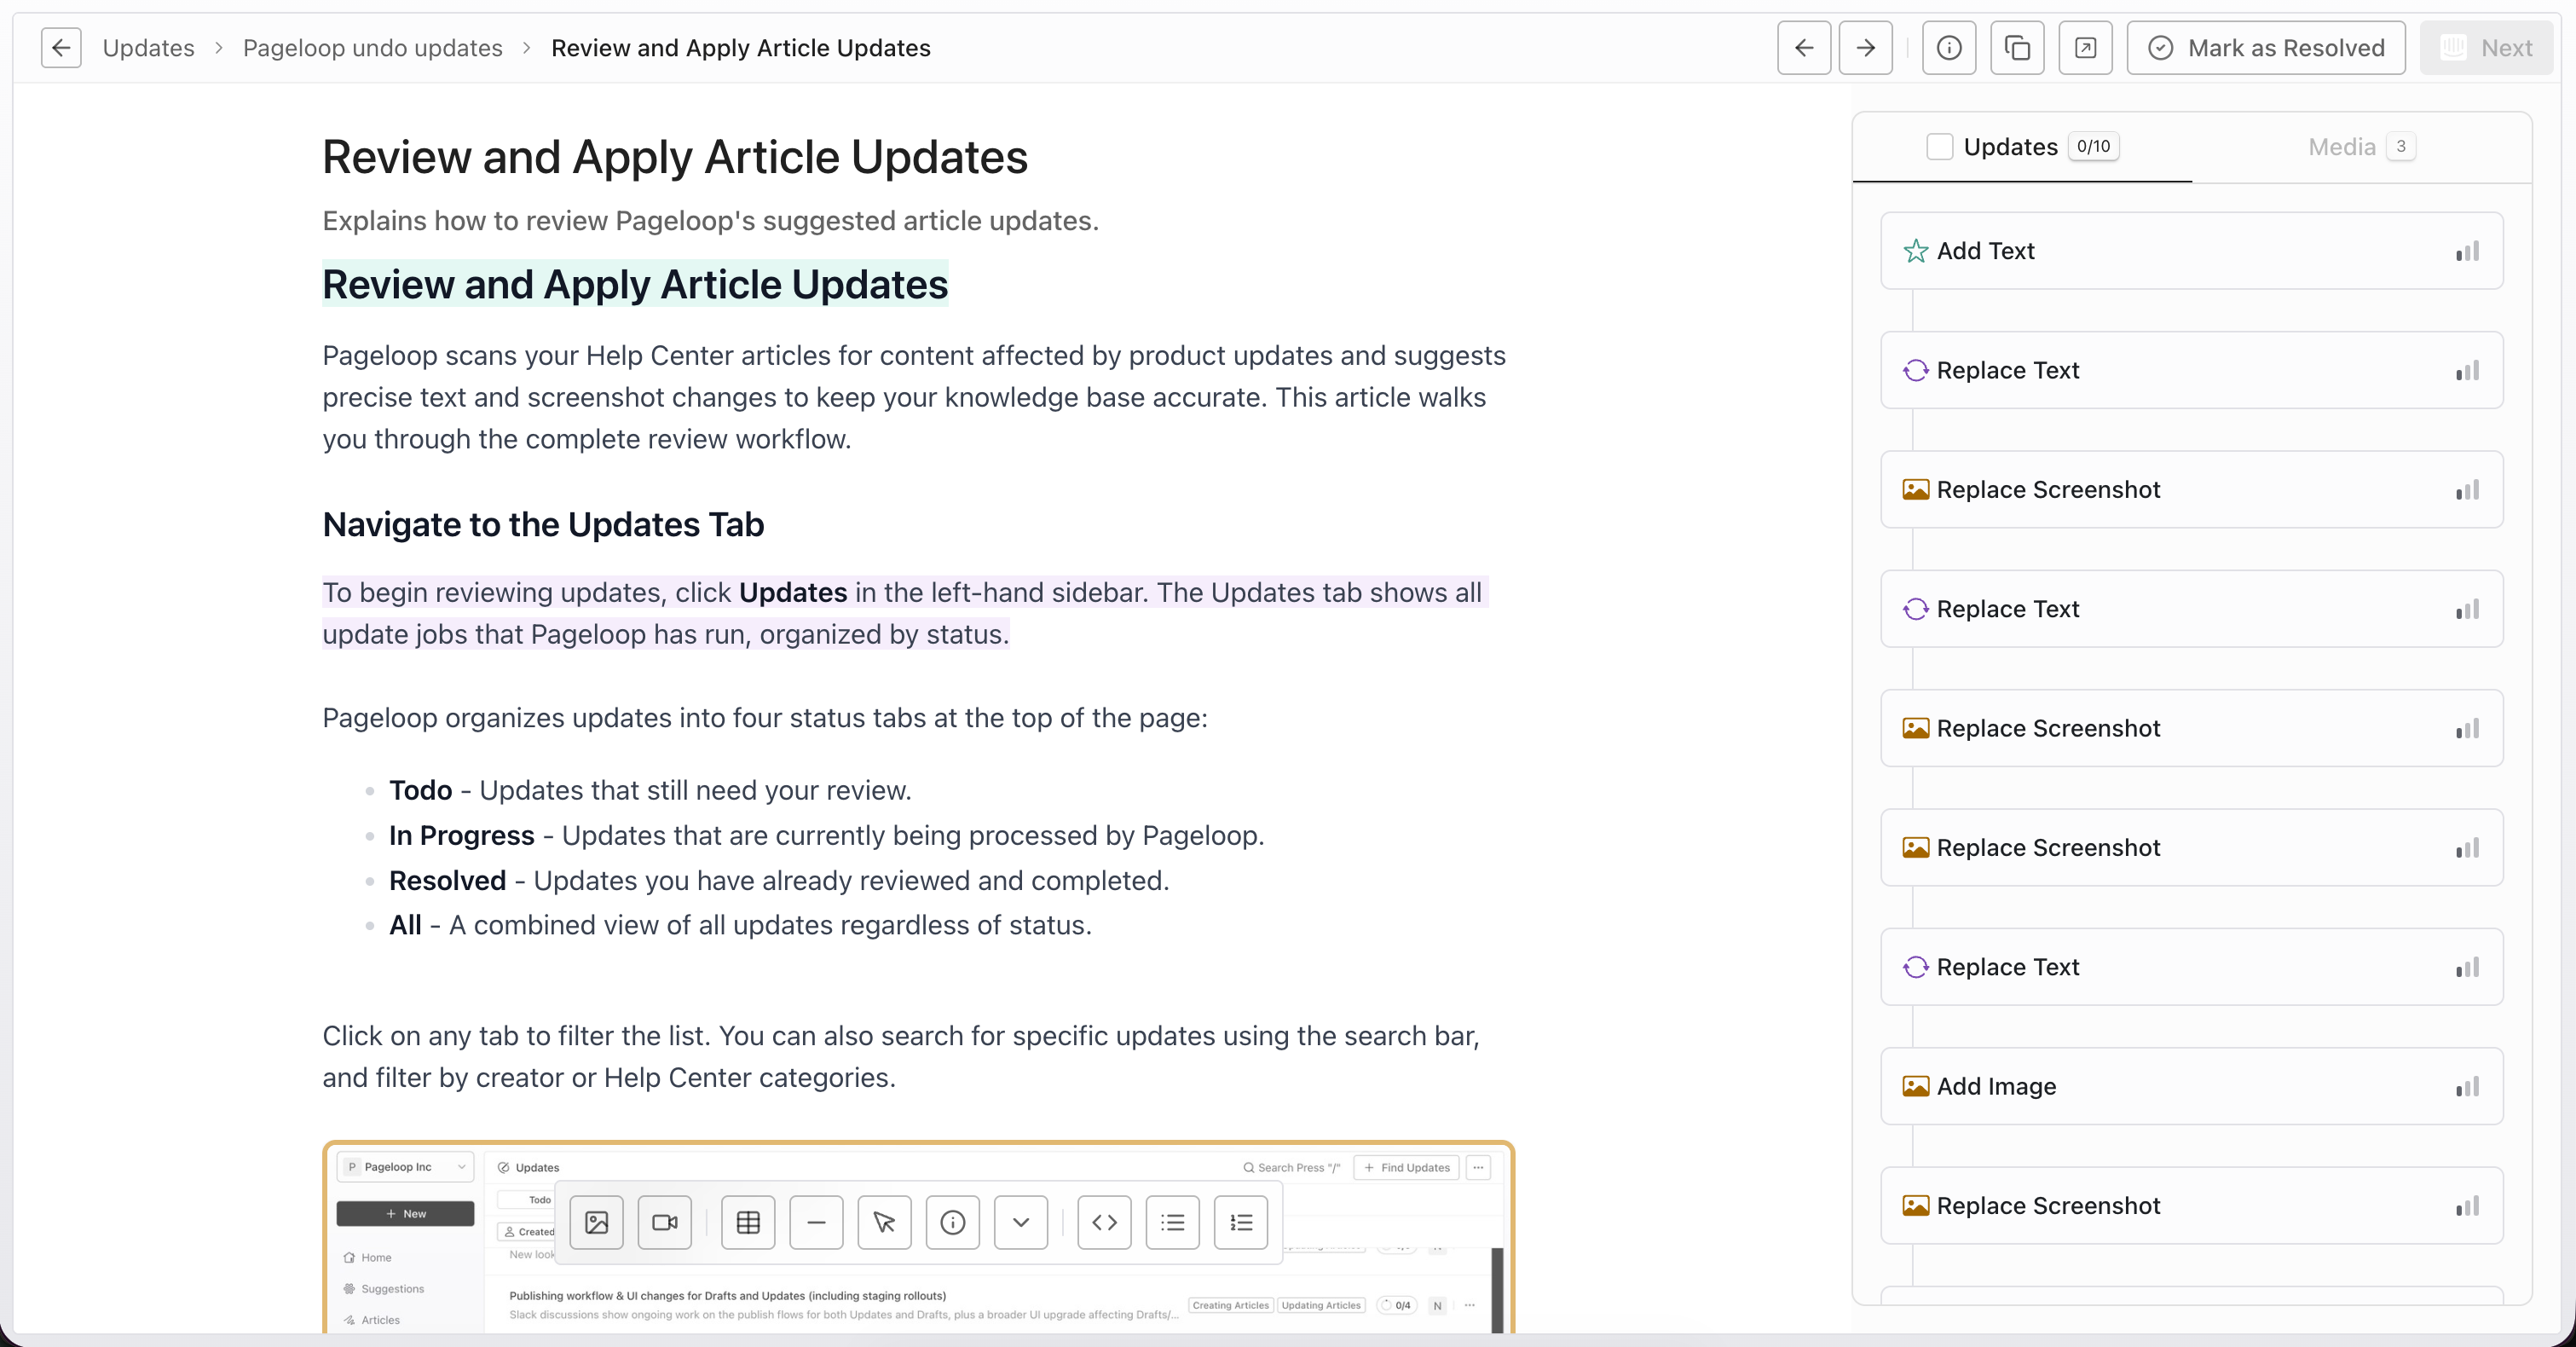Switch to the Media tab

tap(2362, 147)
